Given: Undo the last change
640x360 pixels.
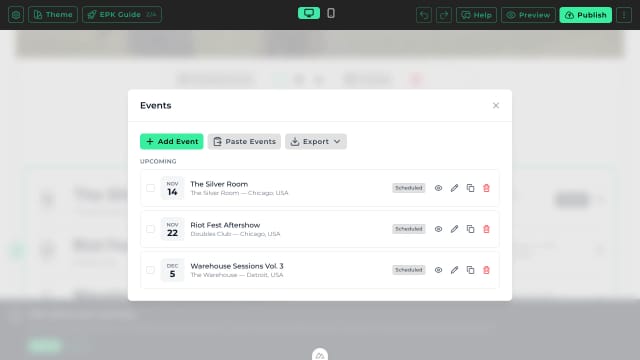Looking at the screenshot, I should point(424,15).
